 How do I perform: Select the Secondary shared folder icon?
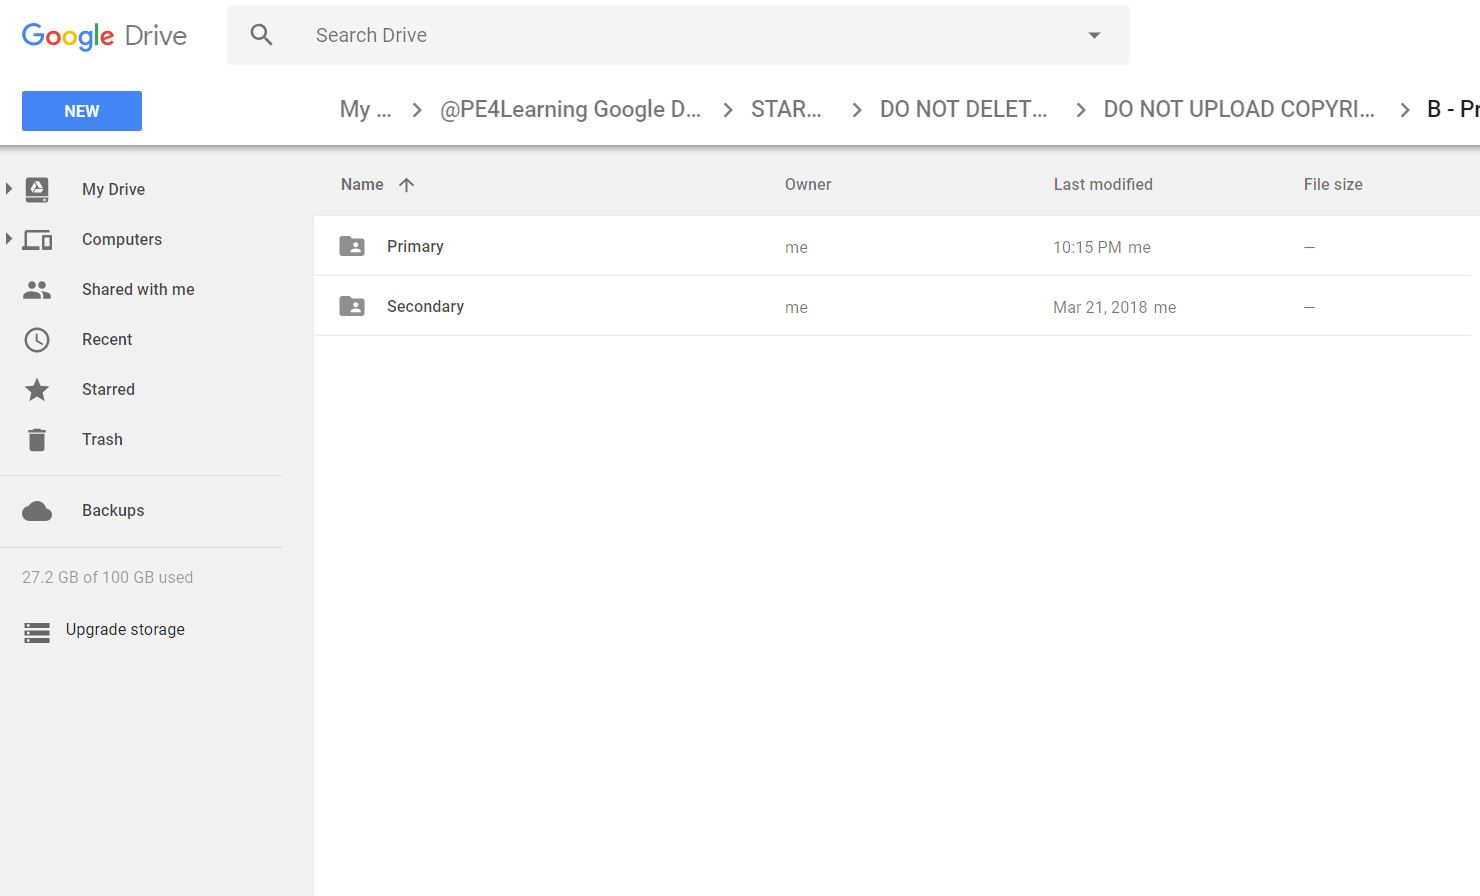point(352,306)
